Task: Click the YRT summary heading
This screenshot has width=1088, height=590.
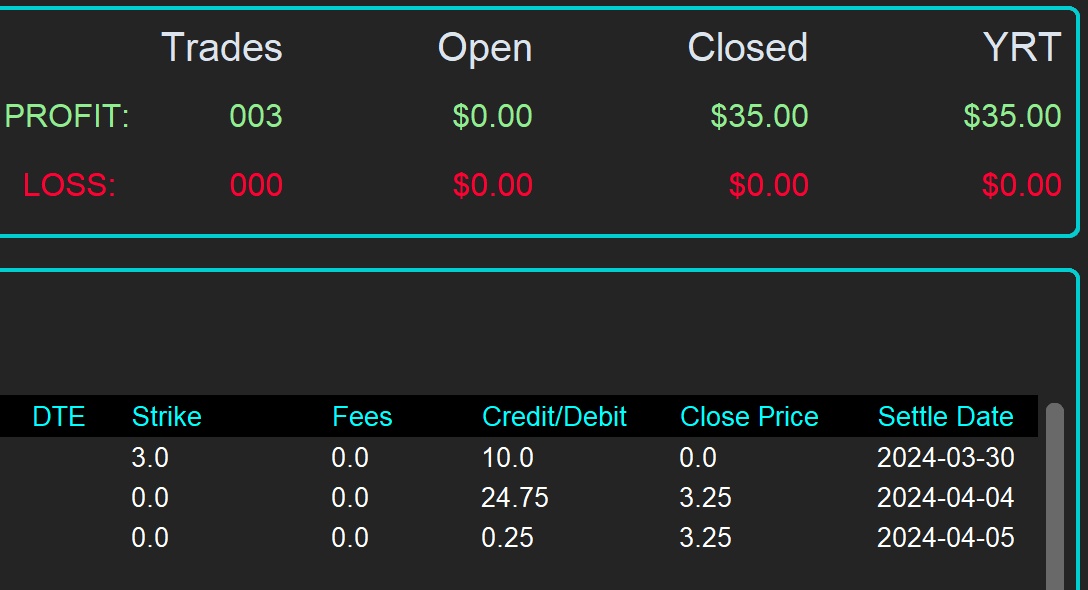Action: point(1022,47)
